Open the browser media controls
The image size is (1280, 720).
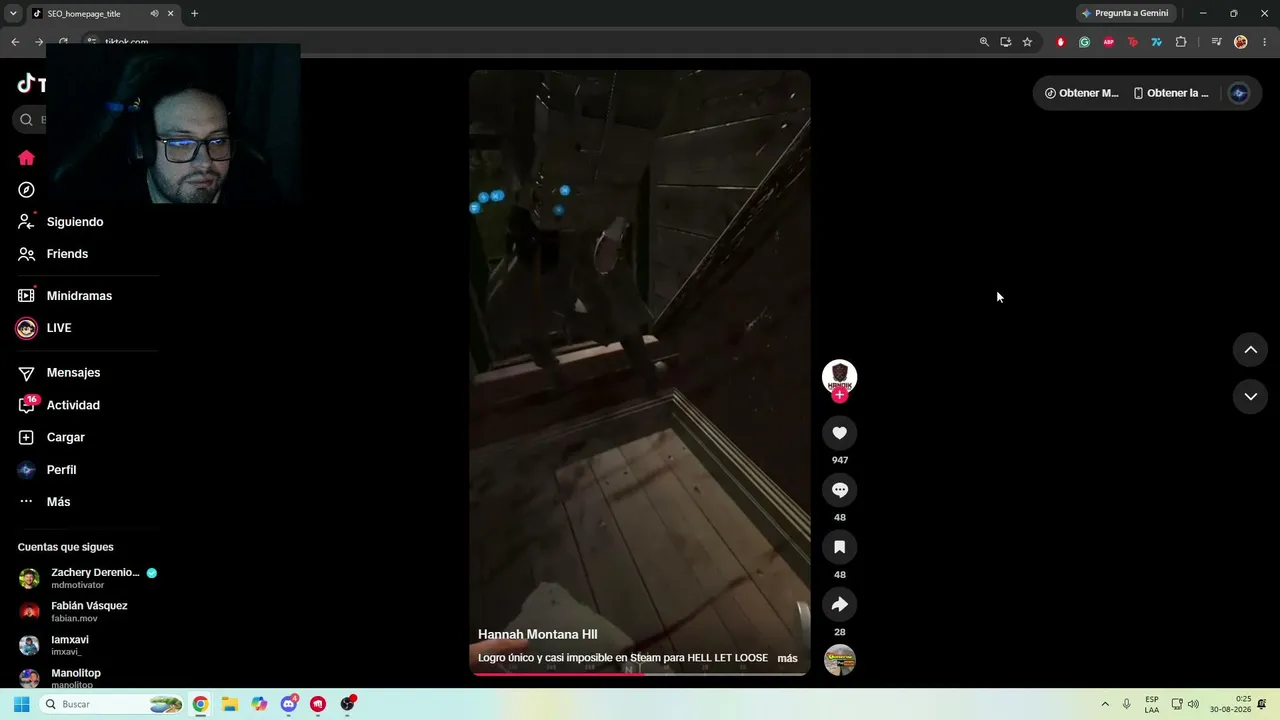click(1216, 42)
